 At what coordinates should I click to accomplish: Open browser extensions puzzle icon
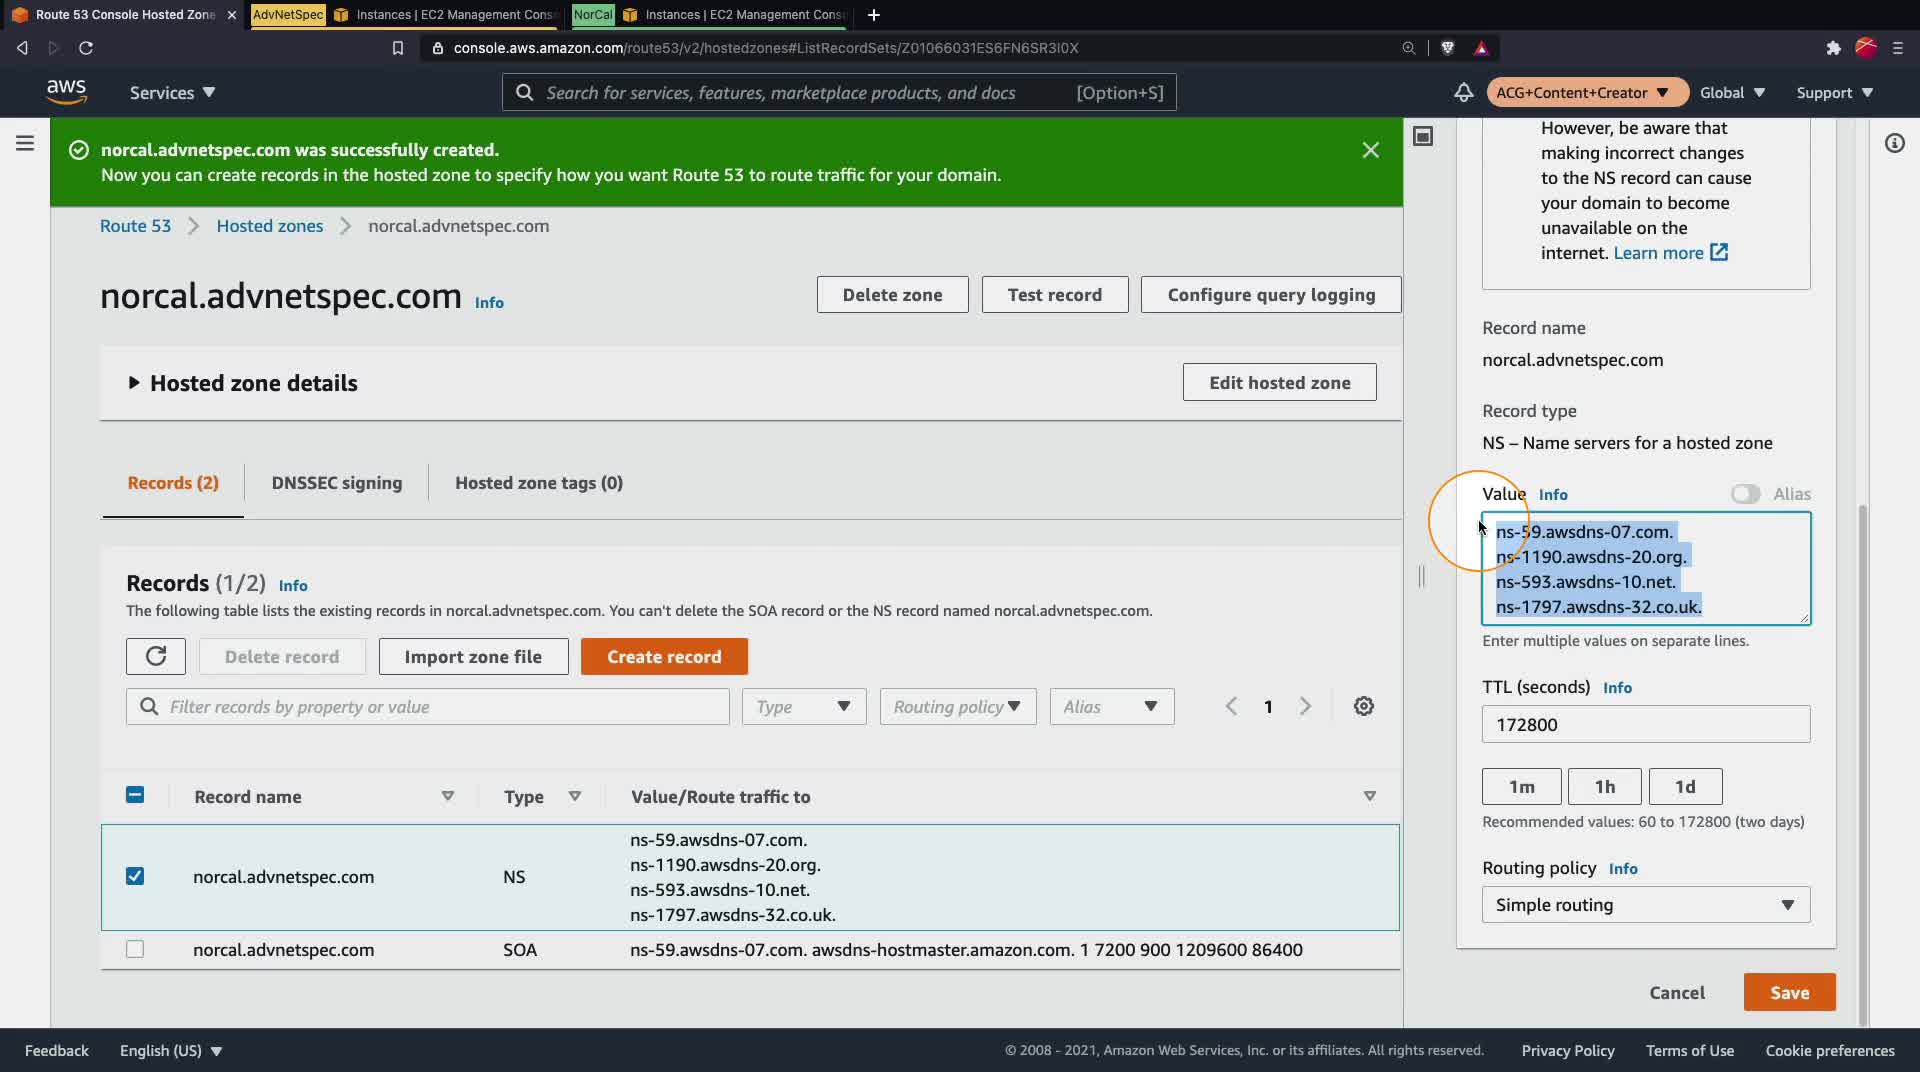pyautogui.click(x=1833, y=48)
